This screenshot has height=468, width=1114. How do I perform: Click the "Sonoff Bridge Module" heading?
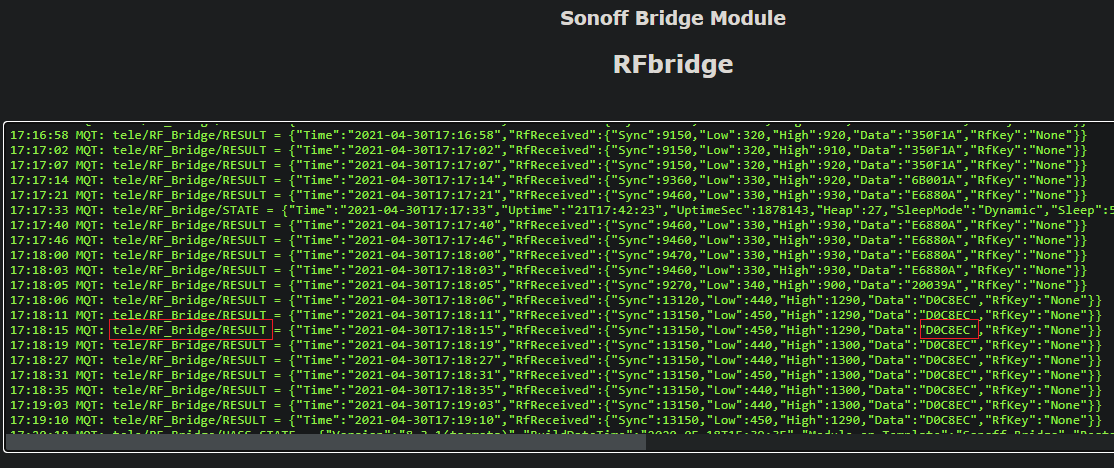tap(673, 18)
